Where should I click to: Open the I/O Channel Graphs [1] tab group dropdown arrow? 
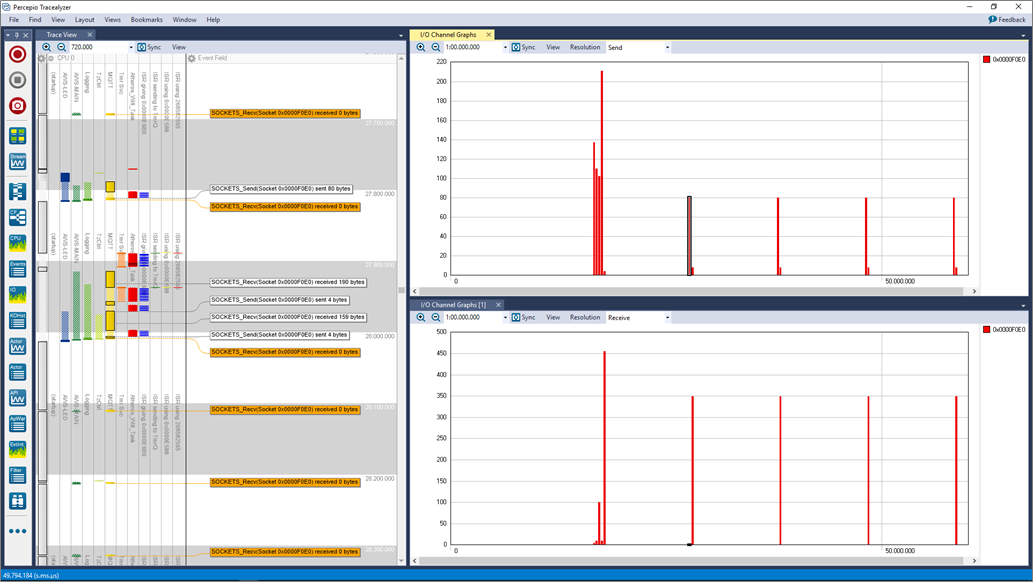1023,306
